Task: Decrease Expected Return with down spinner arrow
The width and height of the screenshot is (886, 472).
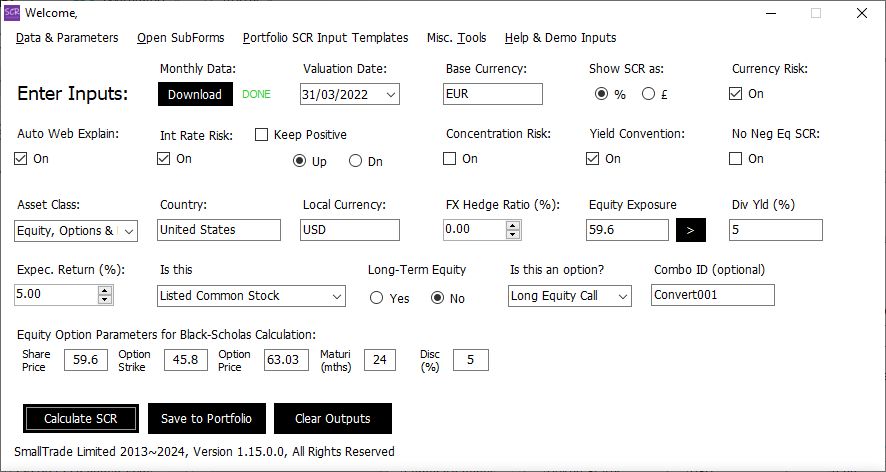Action: pos(105,300)
